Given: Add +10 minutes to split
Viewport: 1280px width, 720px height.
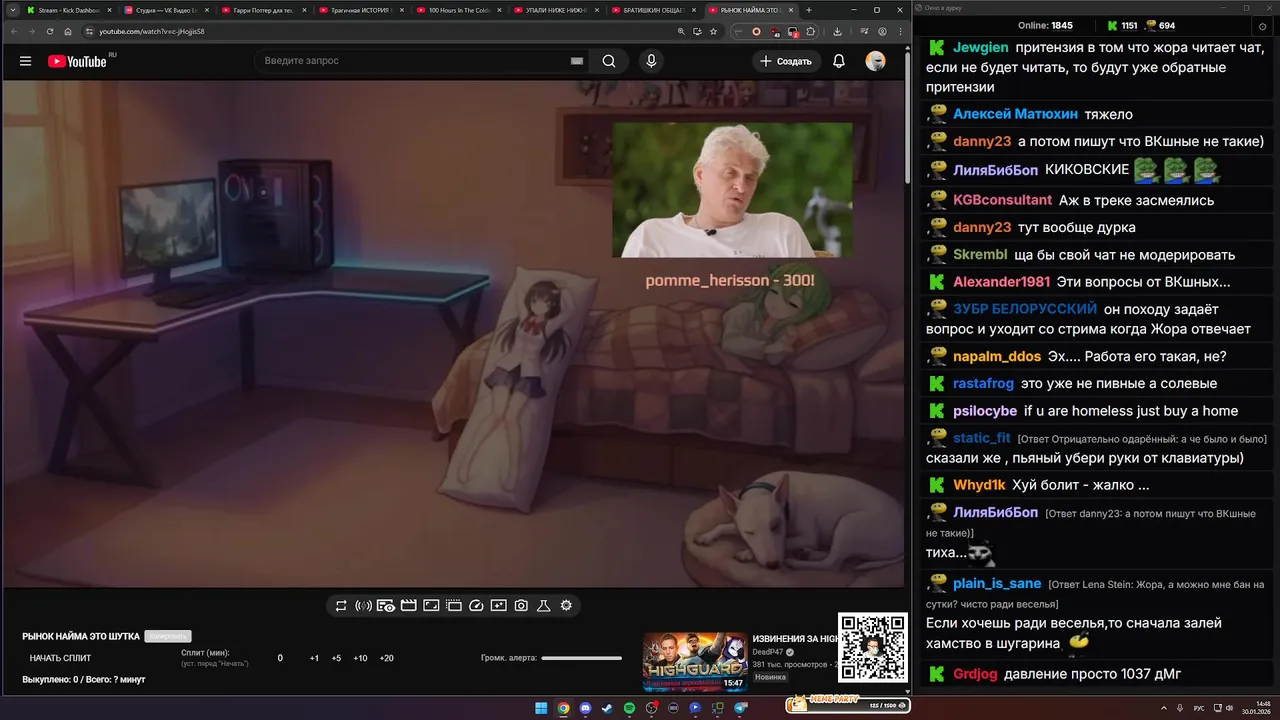Looking at the screenshot, I should pos(360,658).
